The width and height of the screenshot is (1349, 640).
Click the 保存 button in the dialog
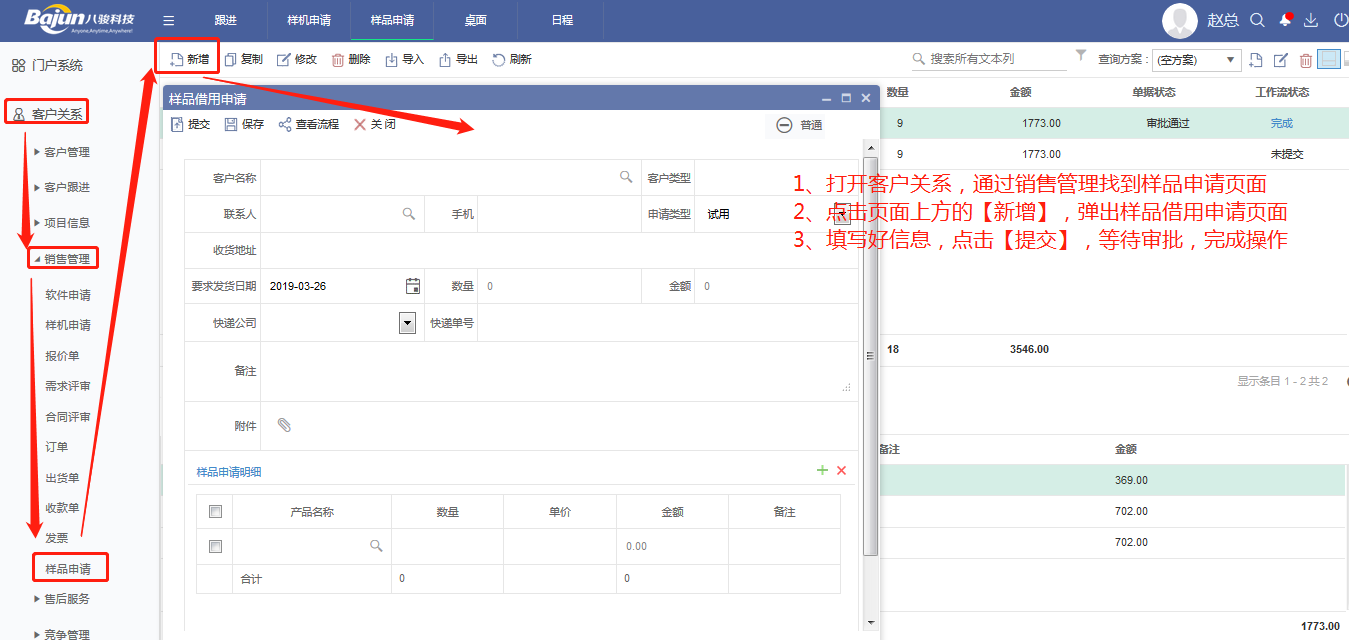click(244, 125)
